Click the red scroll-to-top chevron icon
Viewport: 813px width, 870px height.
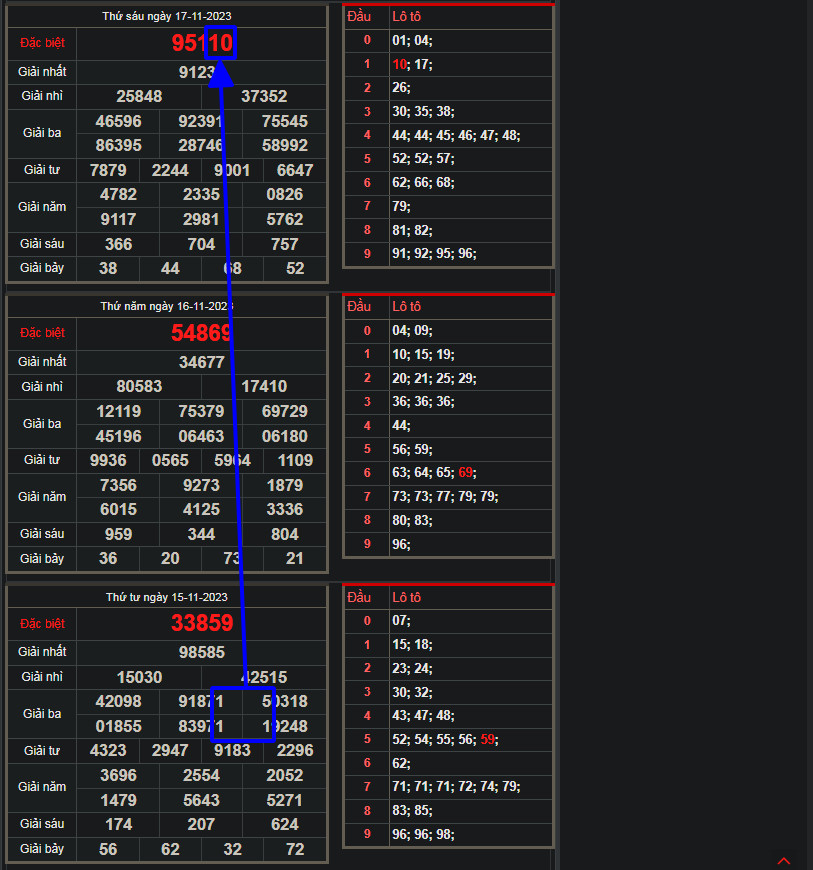point(784,860)
